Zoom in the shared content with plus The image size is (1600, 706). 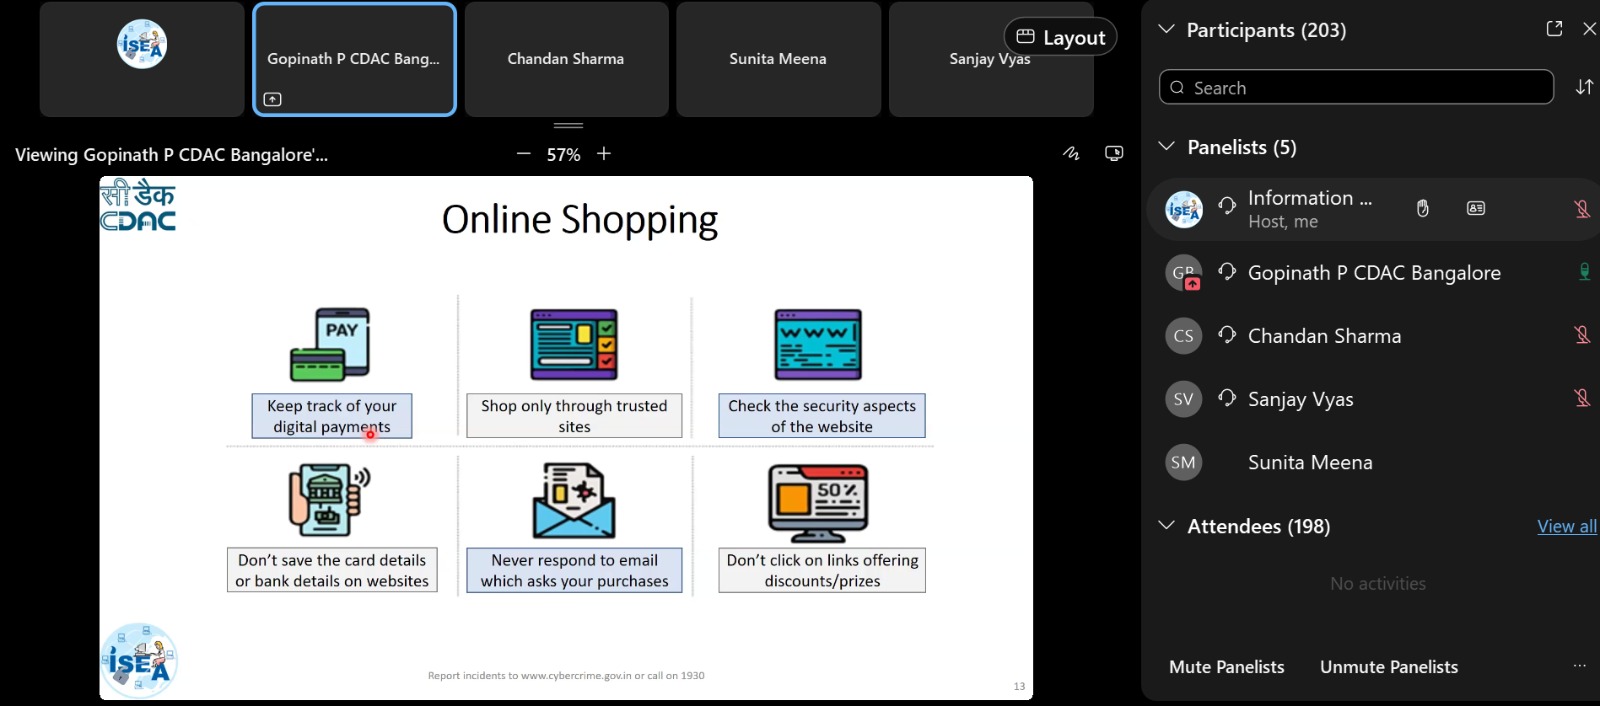coord(604,154)
